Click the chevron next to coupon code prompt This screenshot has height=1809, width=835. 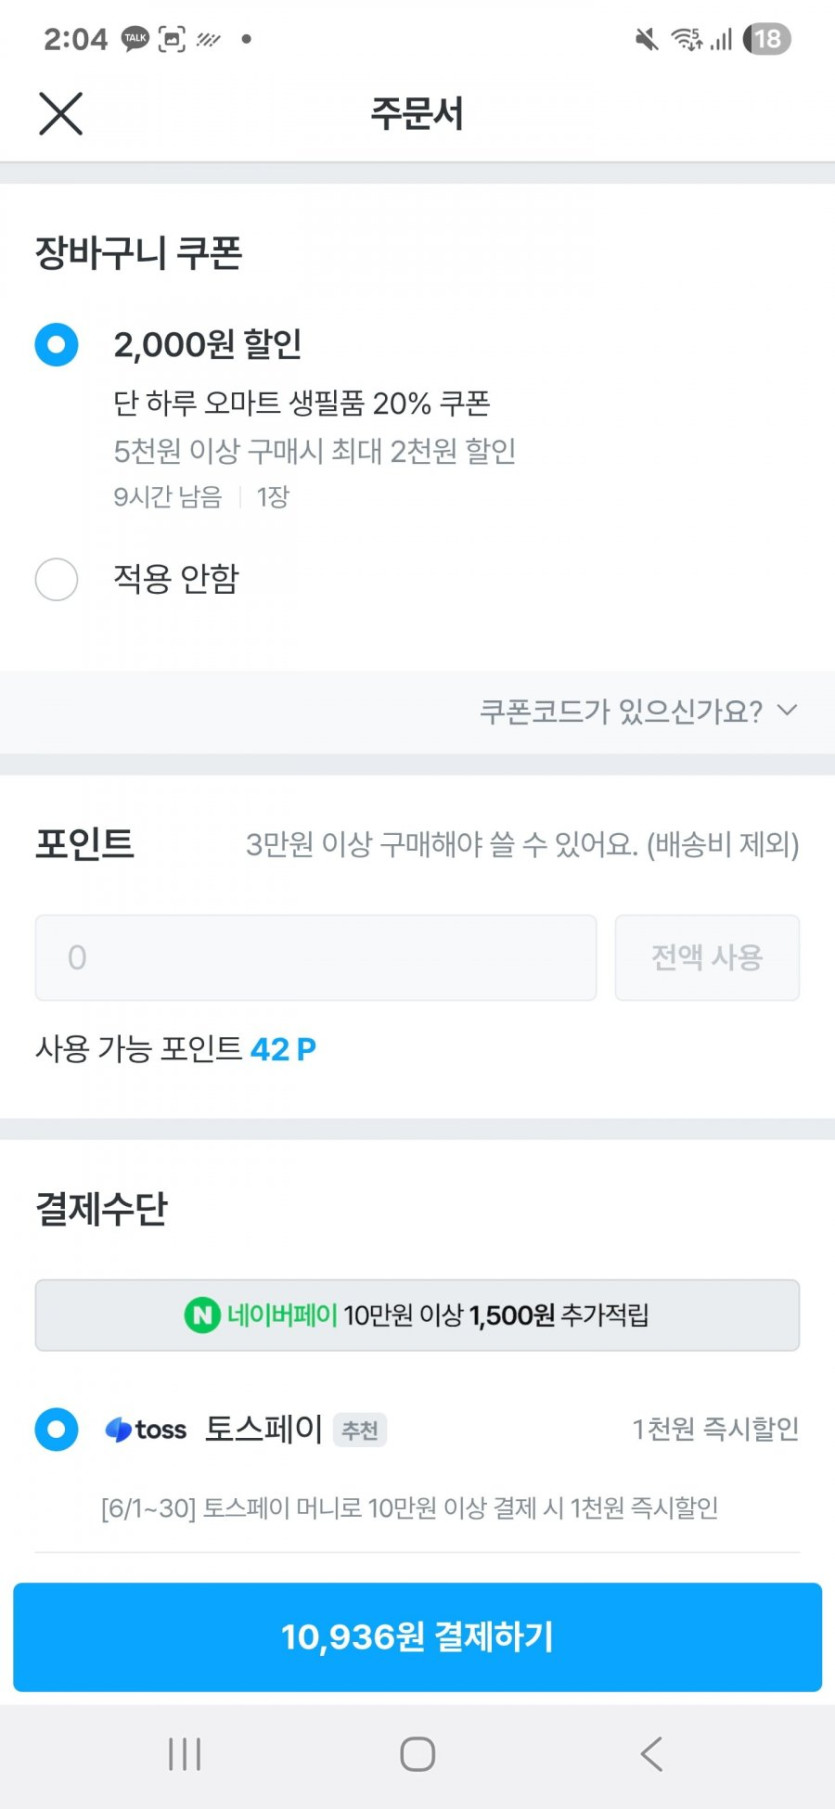[x=788, y=710]
